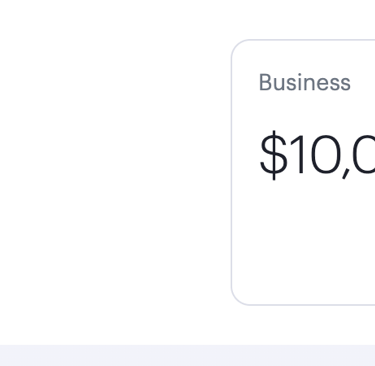This screenshot has width=375, height=366.
Task: Click the blank white area left of card
Action: click(x=113, y=172)
